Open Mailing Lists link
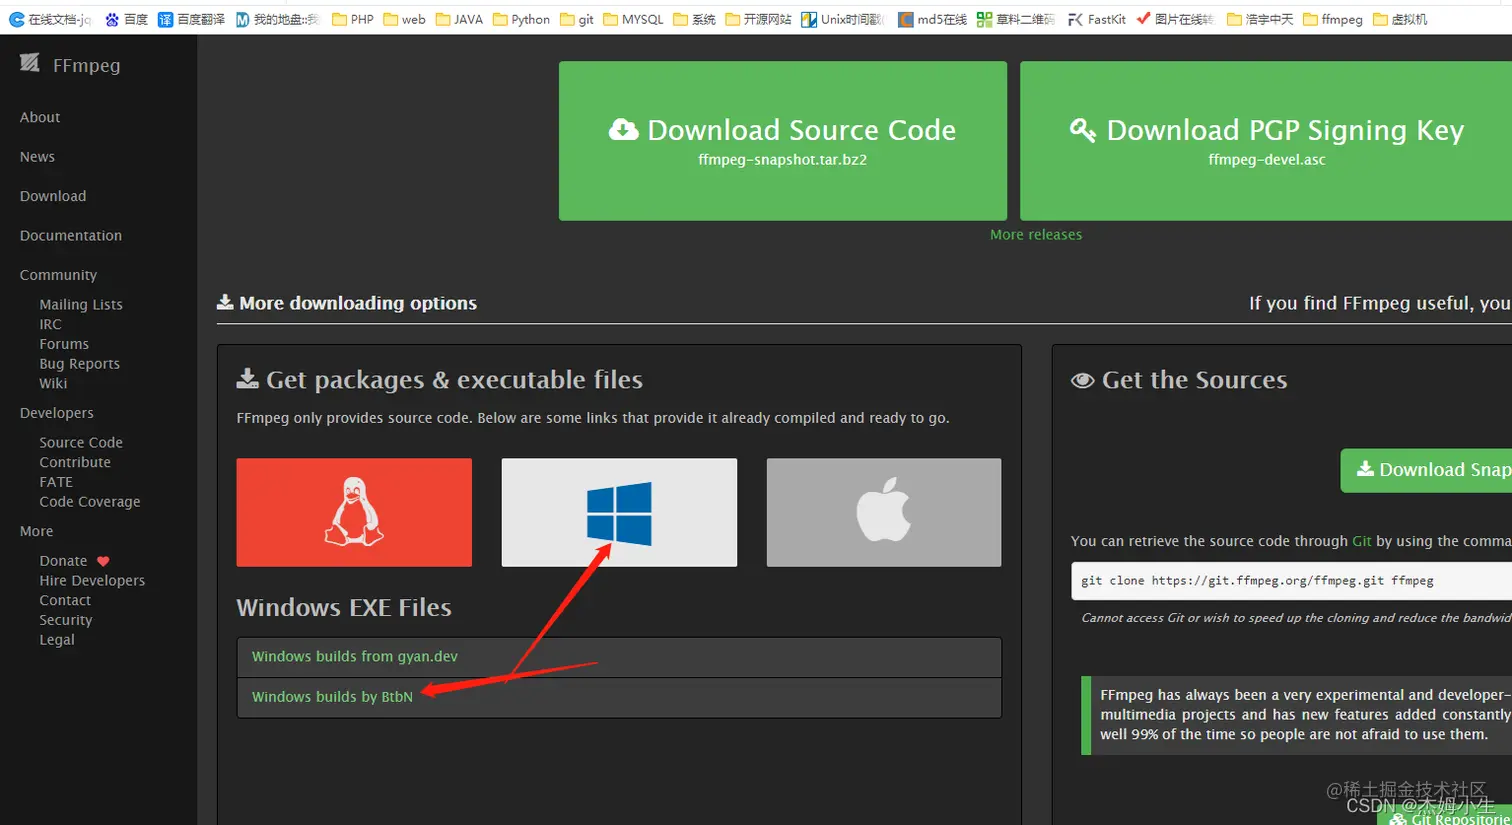The image size is (1512, 825). point(81,304)
